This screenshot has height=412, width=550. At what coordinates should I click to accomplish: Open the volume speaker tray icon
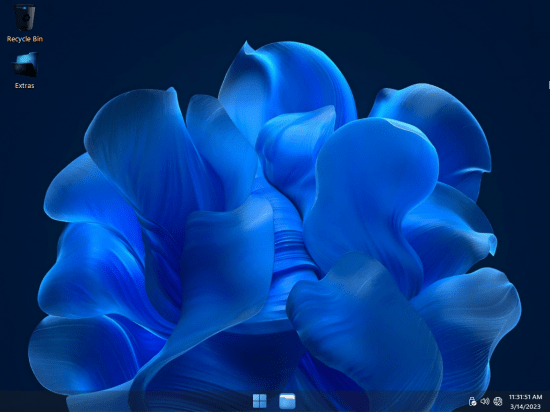[x=485, y=401]
